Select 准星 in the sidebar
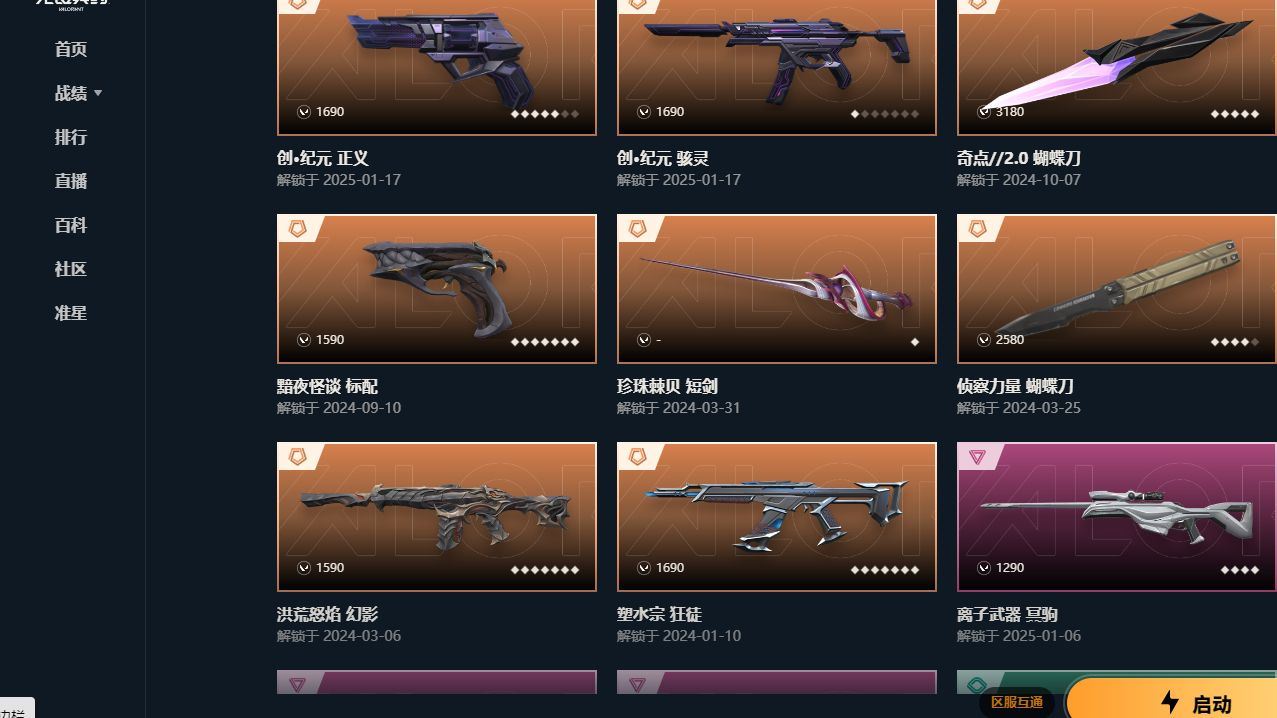 (71, 313)
